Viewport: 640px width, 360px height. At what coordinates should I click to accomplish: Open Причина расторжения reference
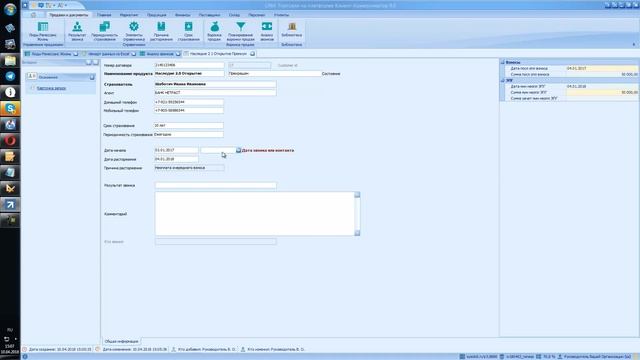(x=161, y=31)
